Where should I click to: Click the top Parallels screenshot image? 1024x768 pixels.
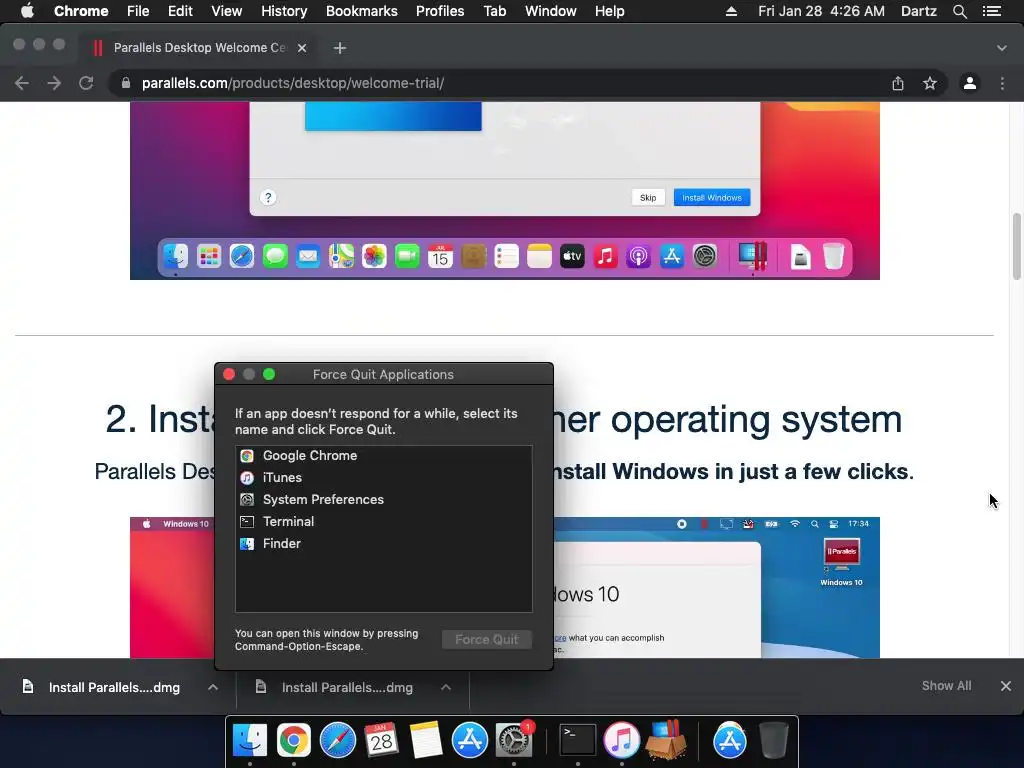click(x=505, y=191)
